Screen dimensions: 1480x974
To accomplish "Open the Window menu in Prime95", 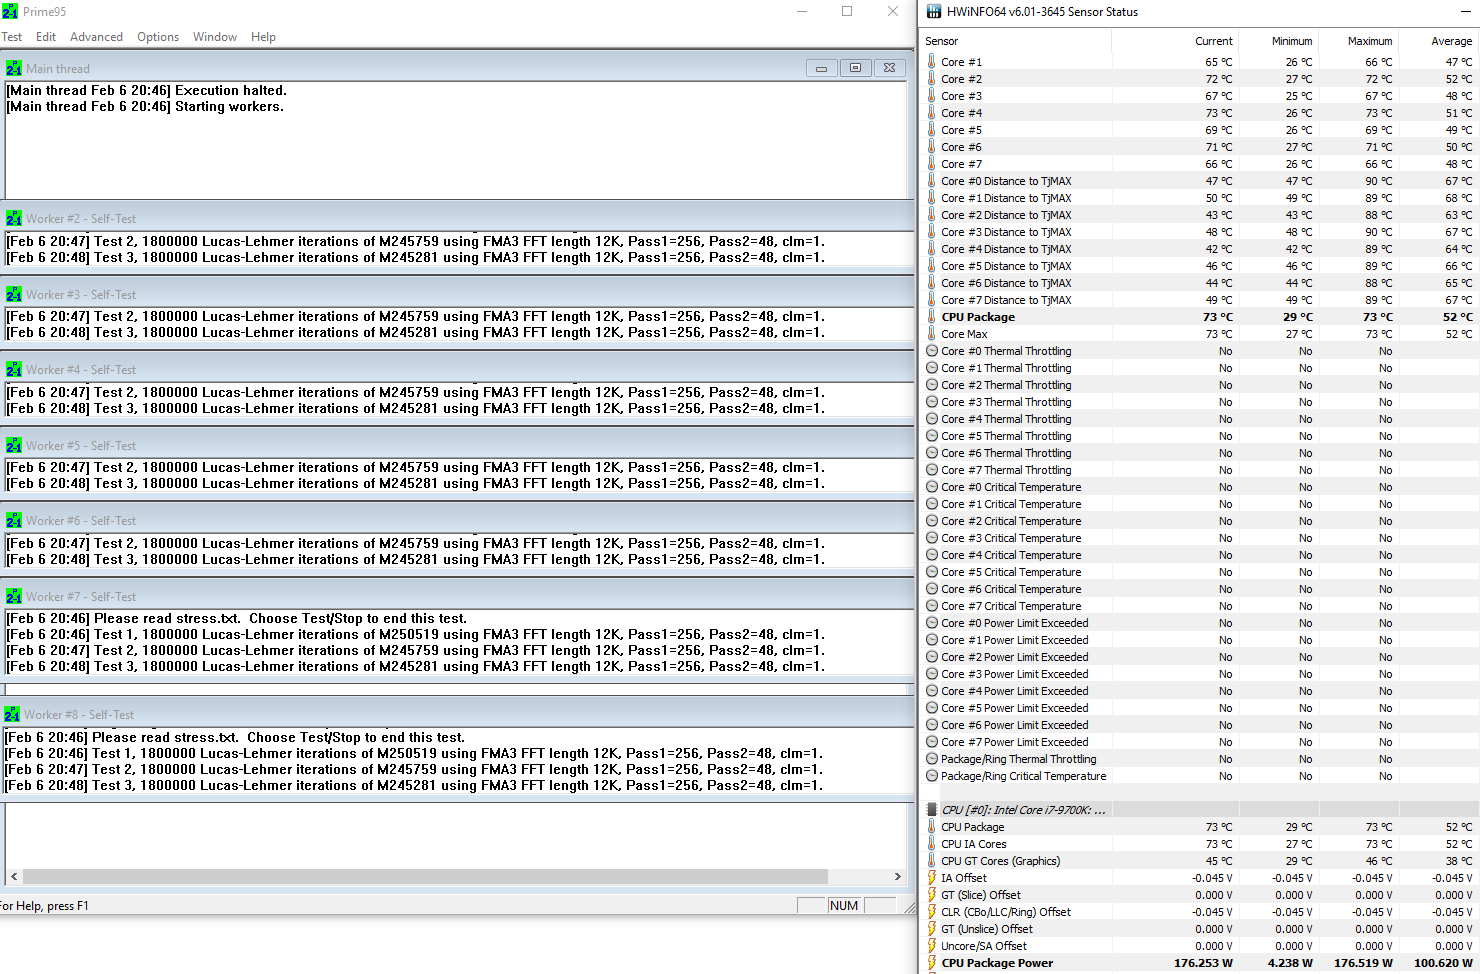I will (x=215, y=37).
